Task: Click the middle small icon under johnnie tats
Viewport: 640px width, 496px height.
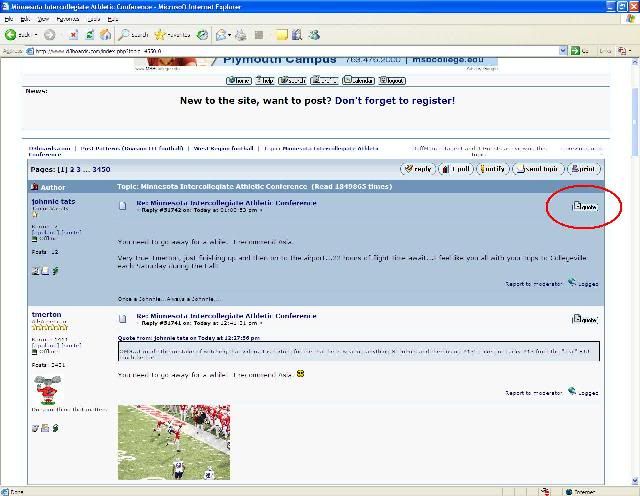Action: tap(45, 271)
